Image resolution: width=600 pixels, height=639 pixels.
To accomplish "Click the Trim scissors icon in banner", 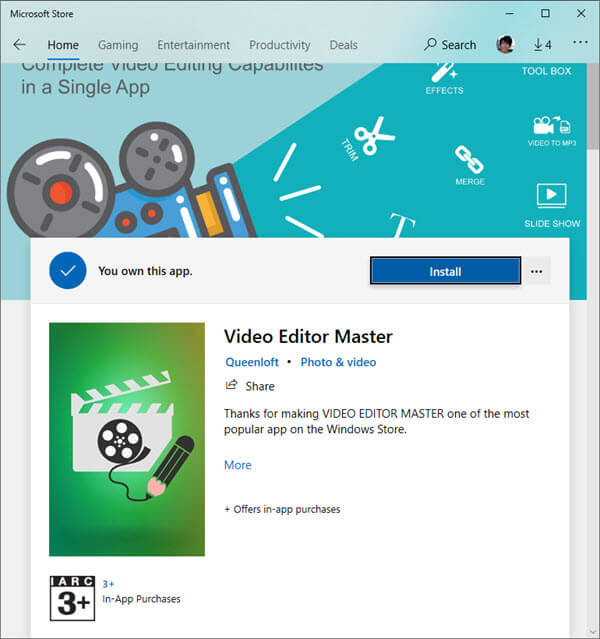I will coord(373,136).
